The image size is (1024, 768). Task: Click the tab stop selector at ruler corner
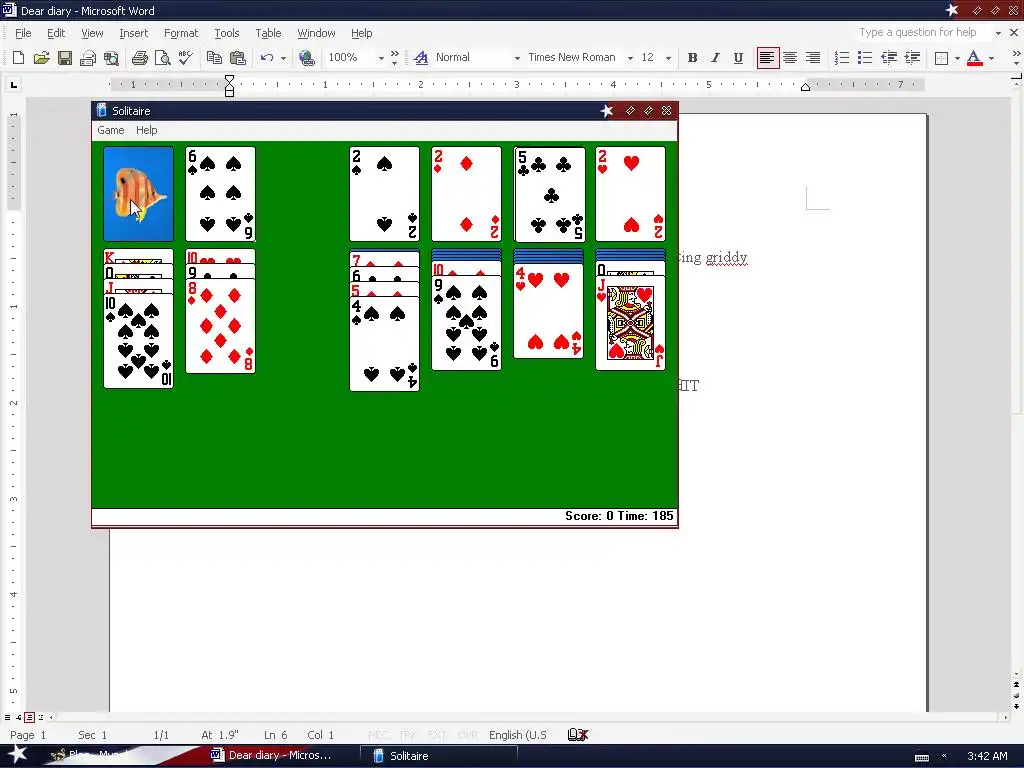coord(13,84)
